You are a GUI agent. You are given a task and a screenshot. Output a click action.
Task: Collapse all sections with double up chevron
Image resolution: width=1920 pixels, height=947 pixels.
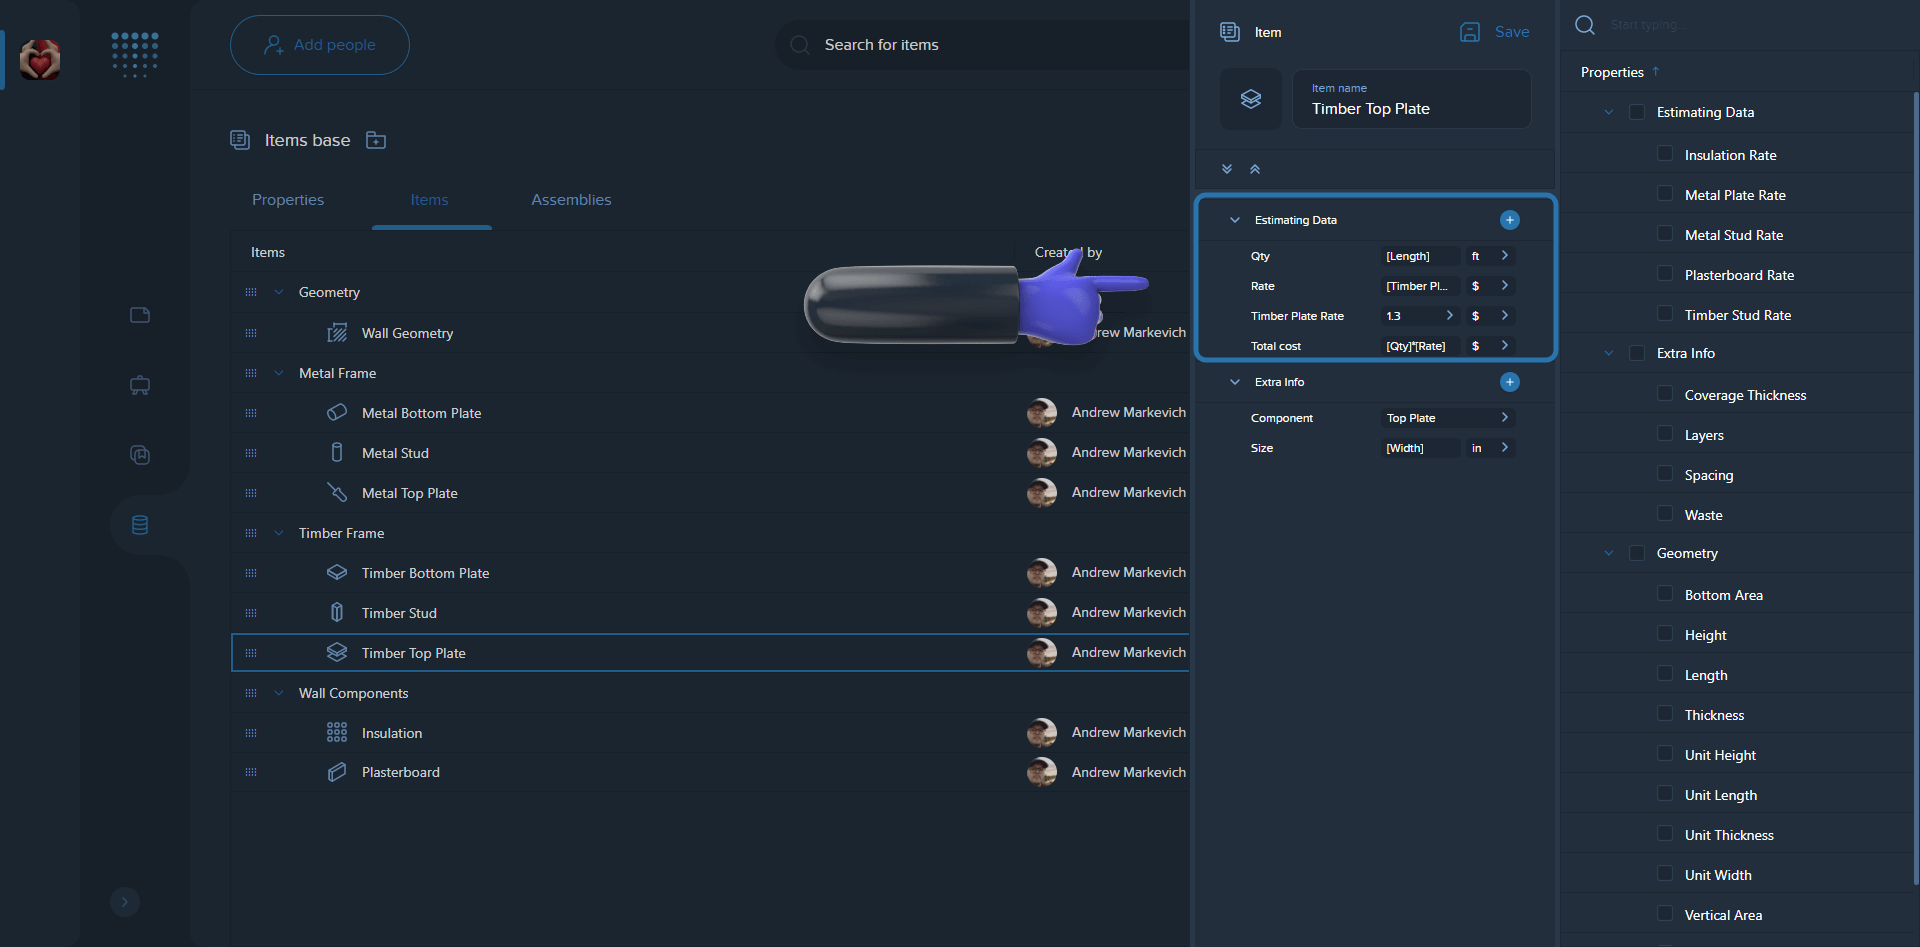pos(1255,169)
